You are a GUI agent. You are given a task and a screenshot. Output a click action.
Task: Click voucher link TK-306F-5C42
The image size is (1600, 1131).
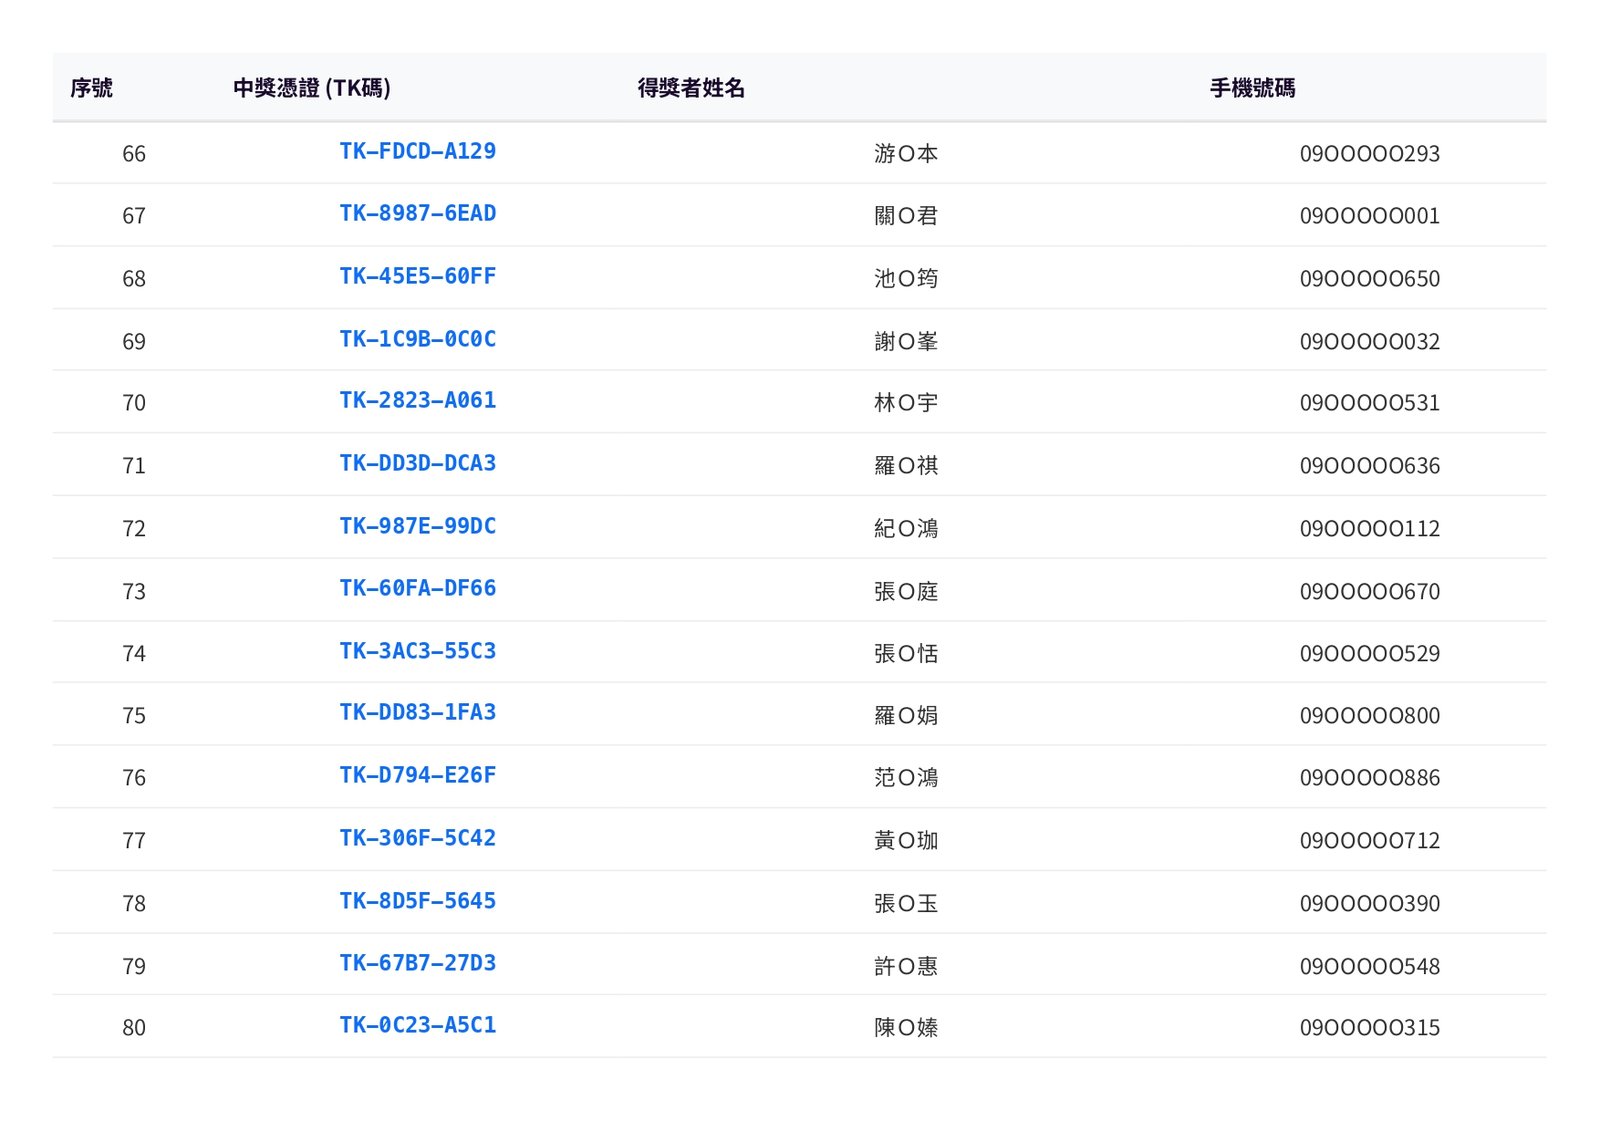point(417,838)
